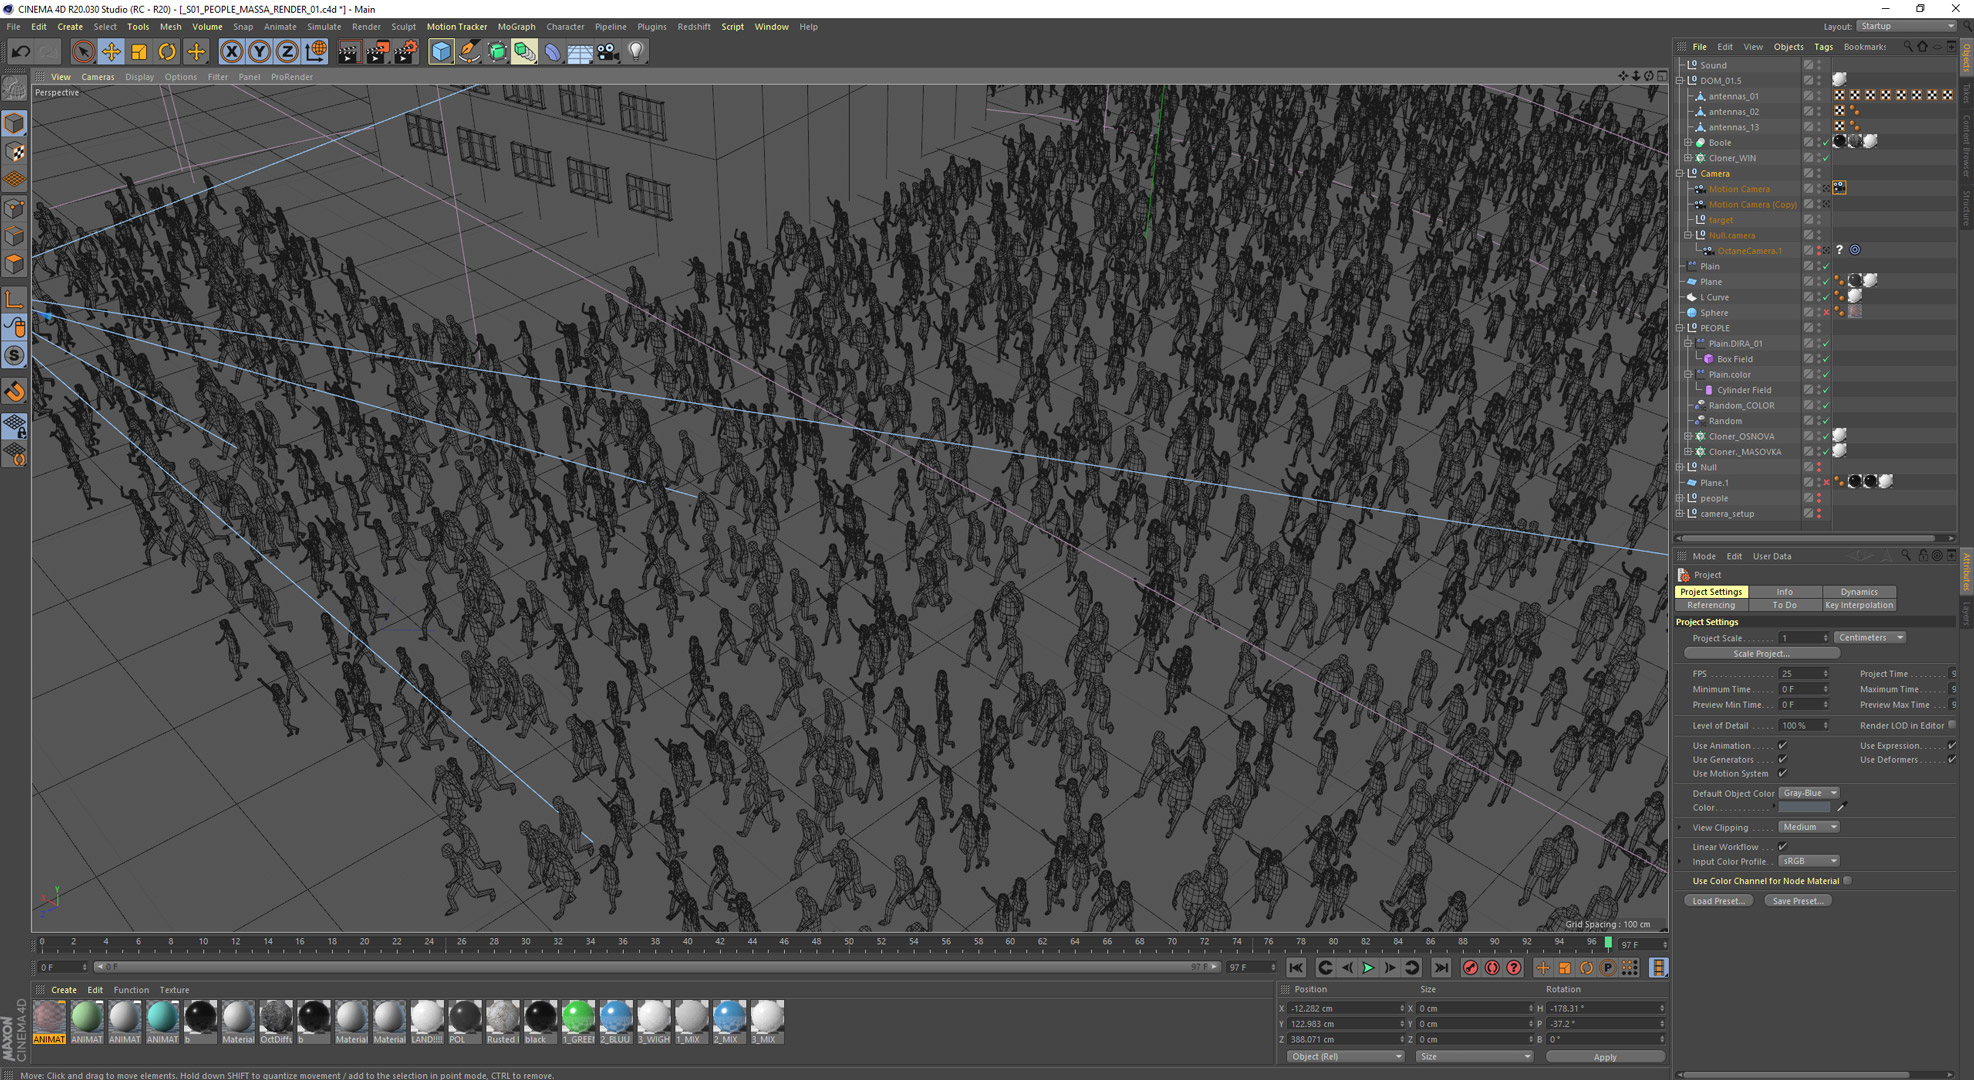1974x1080 pixels.
Task: Open the Render to Picture Viewer icon
Action: point(377,52)
